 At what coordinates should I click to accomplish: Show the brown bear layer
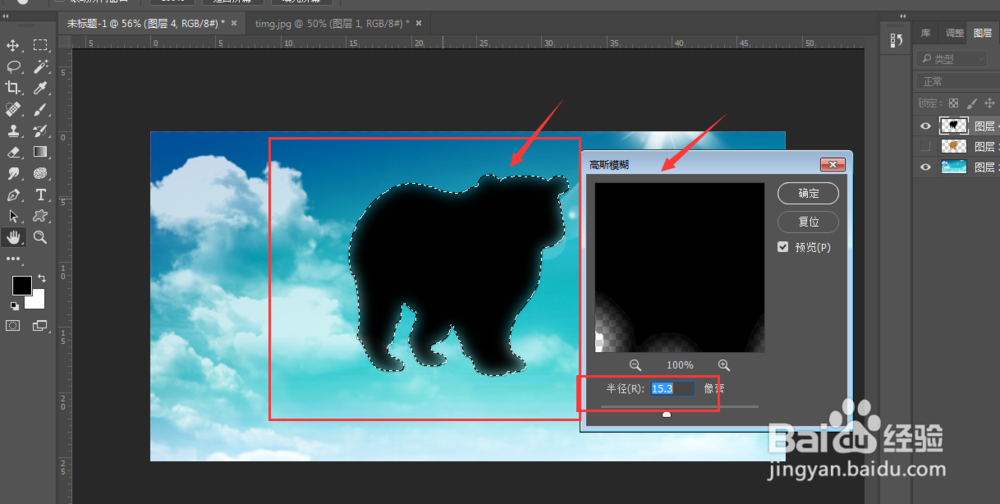[x=925, y=147]
